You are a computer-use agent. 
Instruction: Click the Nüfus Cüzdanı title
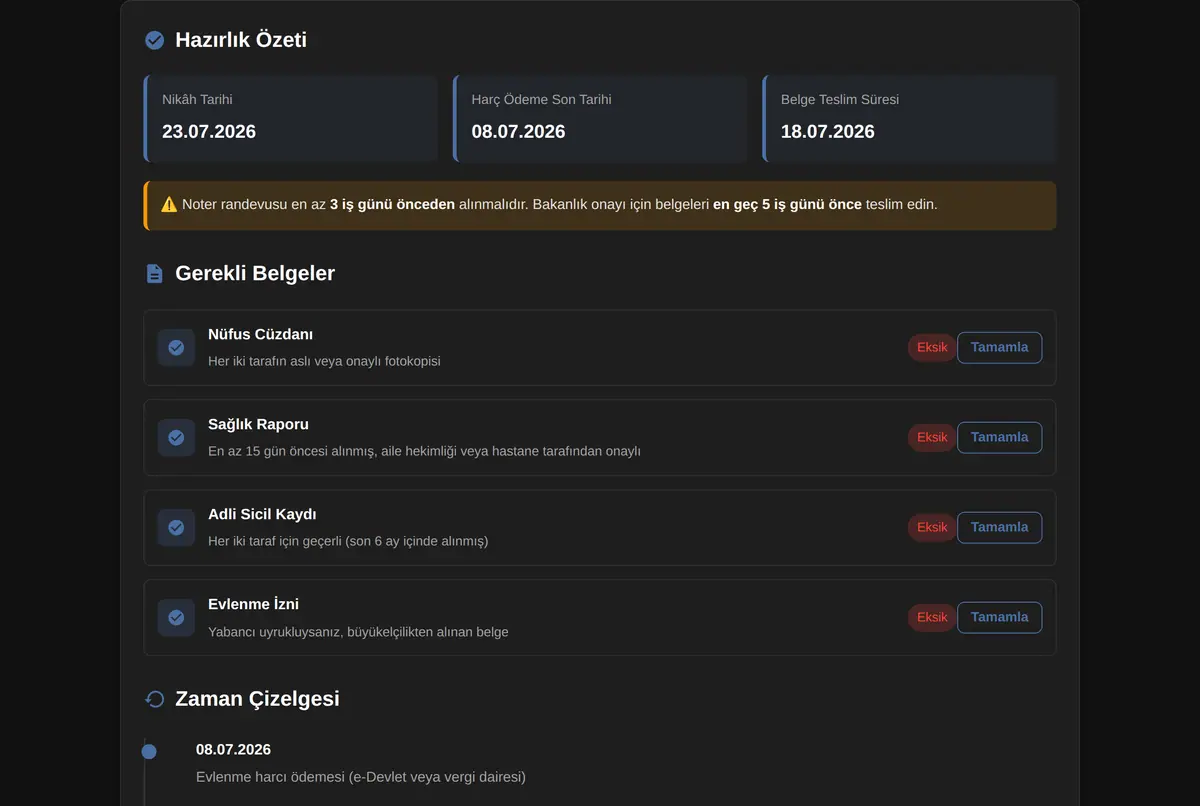click(x=260, y=334)
